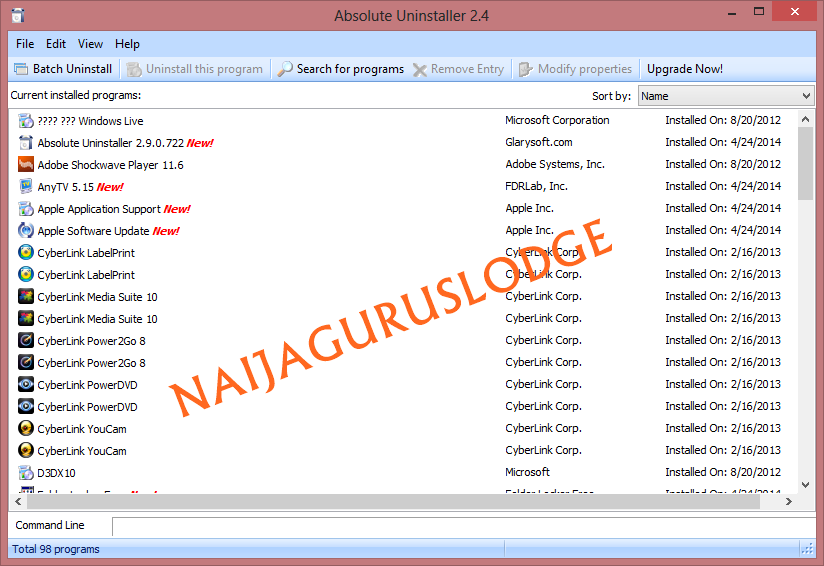Open the Help menu
Screen dimensions: 824x566
point(127,44)
